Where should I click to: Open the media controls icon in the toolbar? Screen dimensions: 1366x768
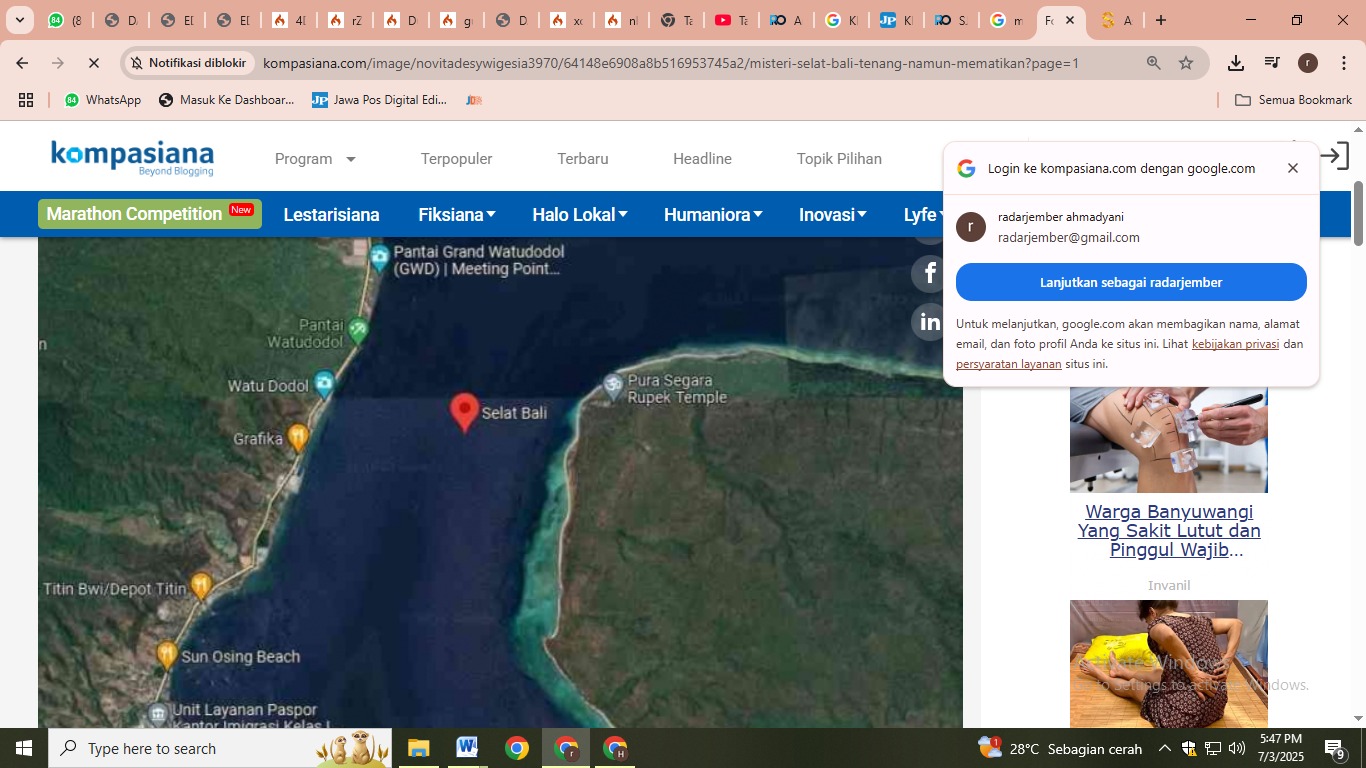[x=1272, y=63]
